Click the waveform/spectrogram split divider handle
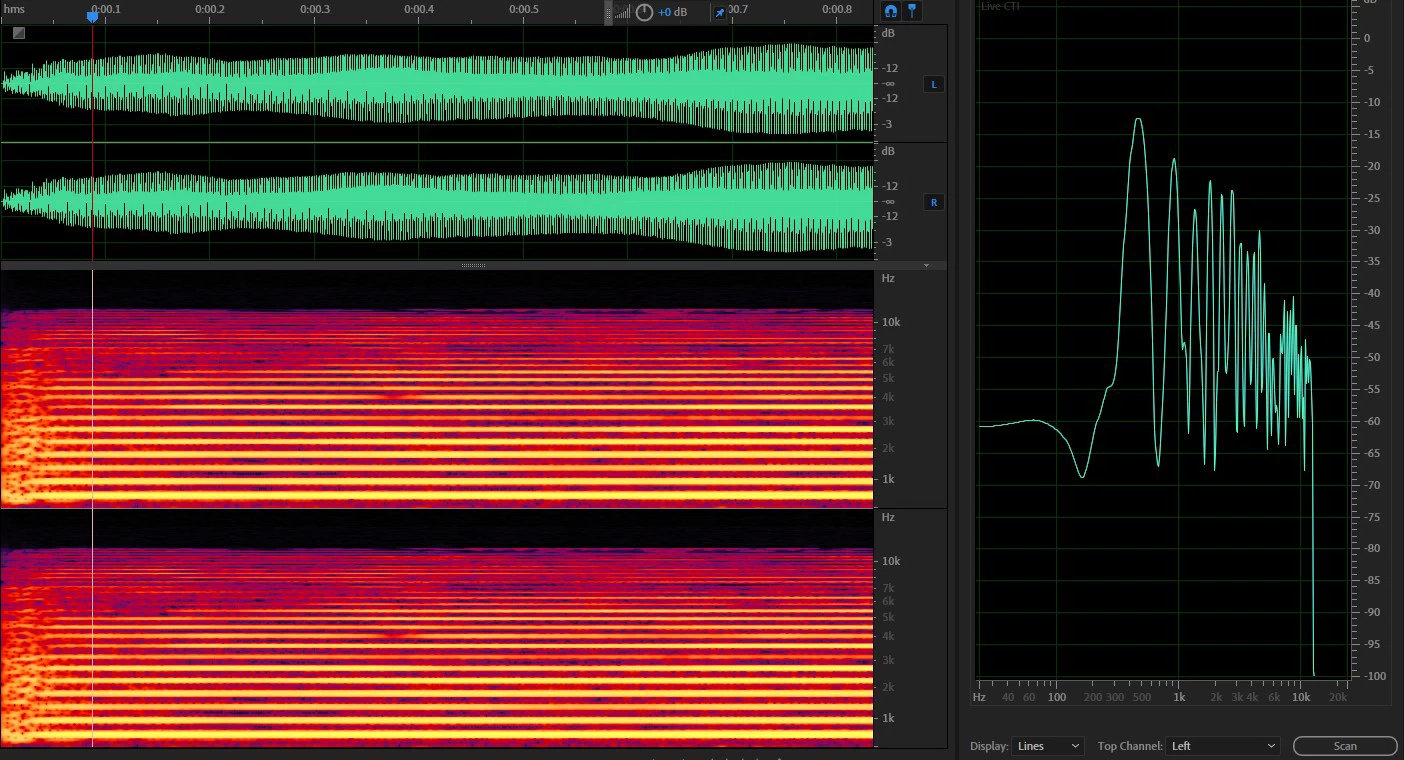The image size is (1404, 760). click(x=474, y=266)
